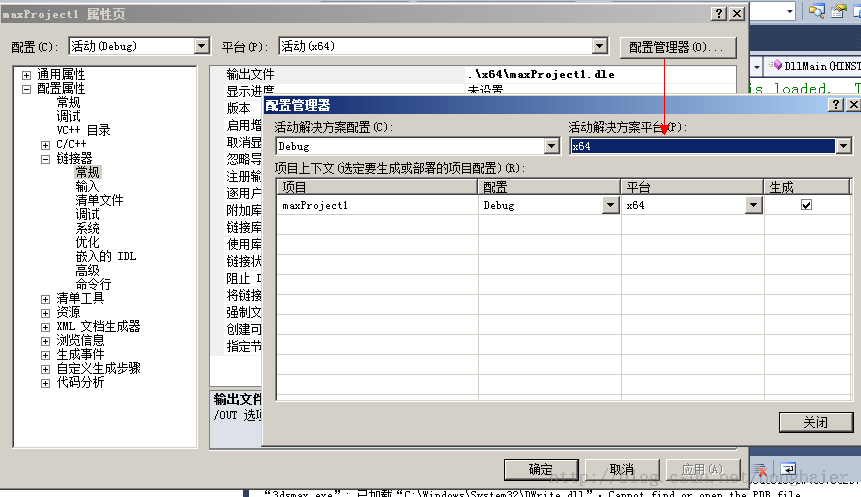
Task: Select 优化 under 链接器
Action: click(87, 243)
